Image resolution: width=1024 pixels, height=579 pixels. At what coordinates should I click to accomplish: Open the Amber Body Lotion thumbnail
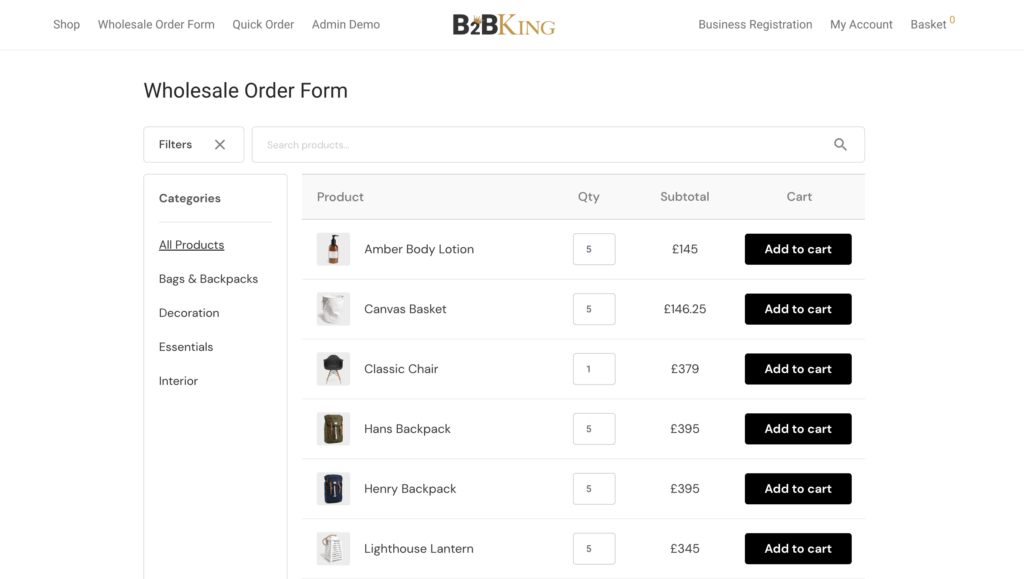click(x=333, y=249)
